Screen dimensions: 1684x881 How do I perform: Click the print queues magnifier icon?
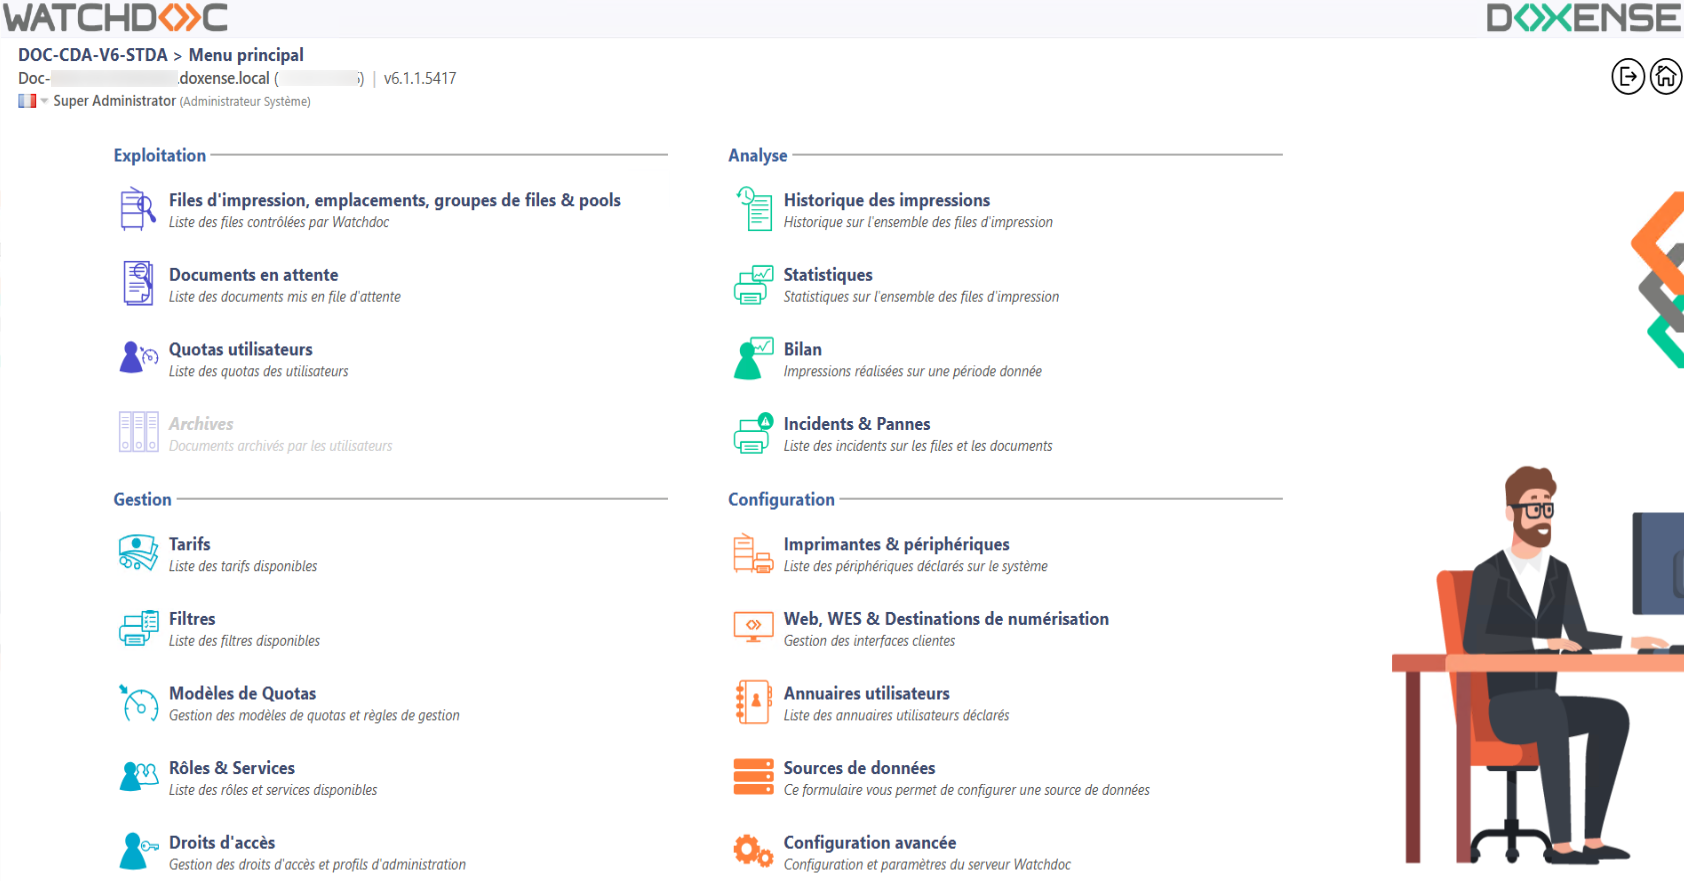138,209
